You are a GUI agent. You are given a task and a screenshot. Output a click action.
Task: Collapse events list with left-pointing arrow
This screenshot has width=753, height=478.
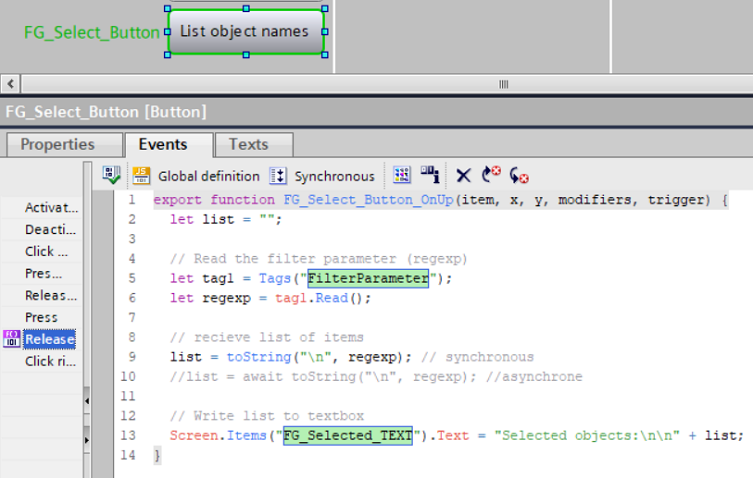(87, 401)
